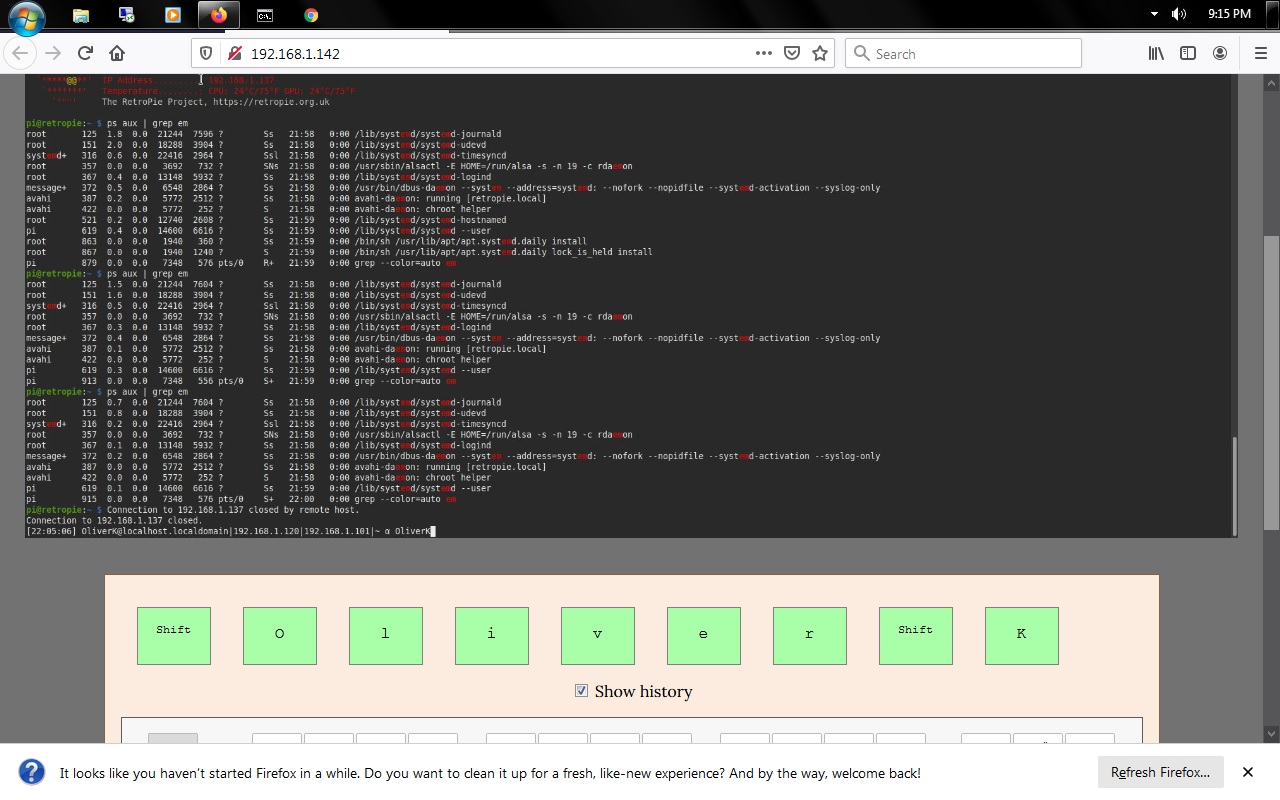The height and width of the screenshot is (800, 1280).
Task: Open the volume control in system tray
Action: 1179,14
